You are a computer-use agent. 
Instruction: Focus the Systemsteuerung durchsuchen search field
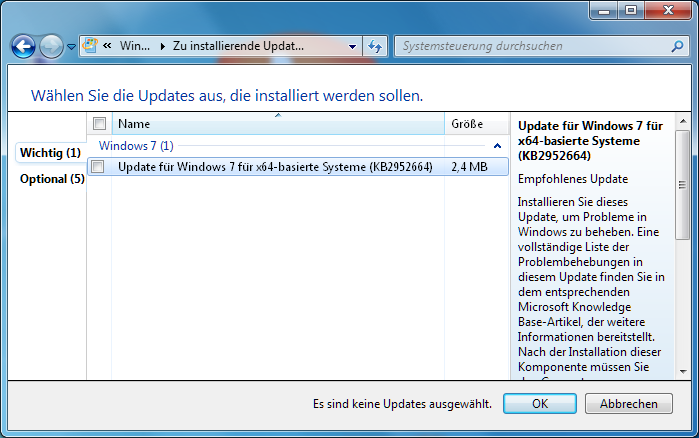point(530,46)
